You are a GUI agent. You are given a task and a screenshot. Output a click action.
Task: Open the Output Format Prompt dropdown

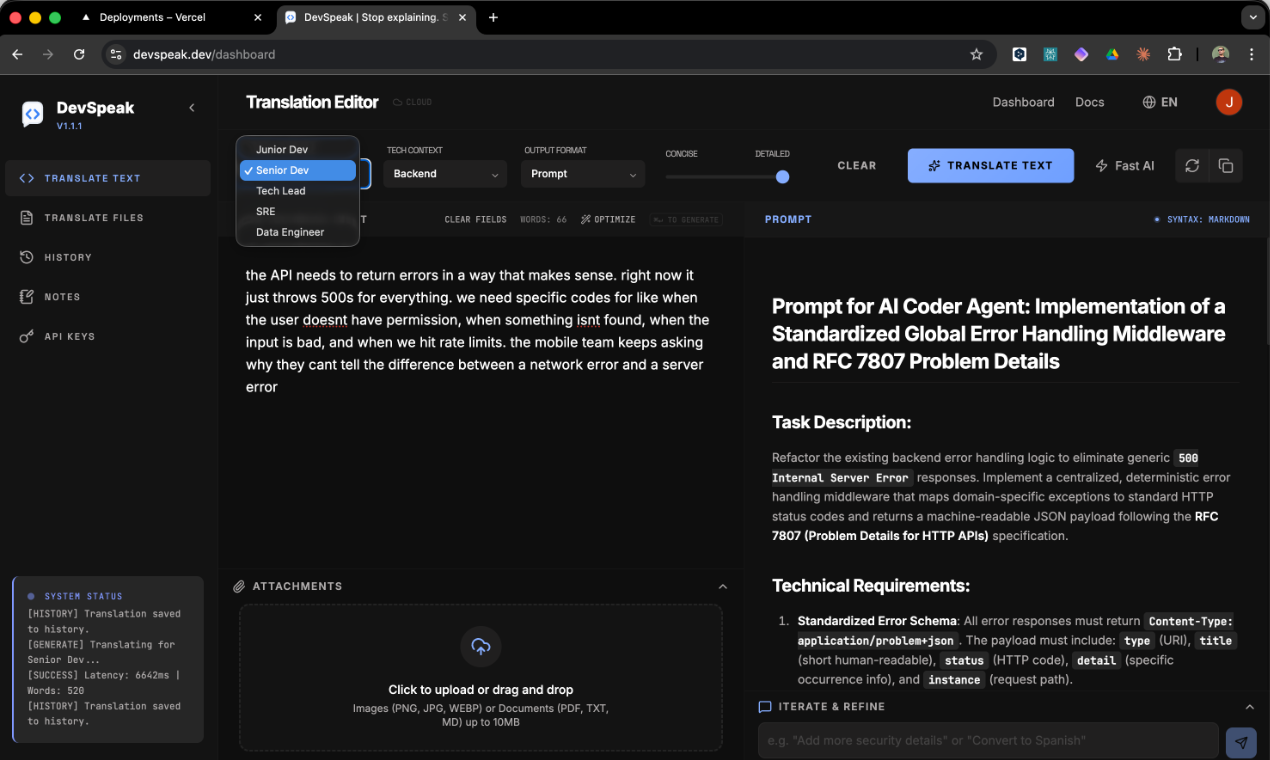[583, 174]
